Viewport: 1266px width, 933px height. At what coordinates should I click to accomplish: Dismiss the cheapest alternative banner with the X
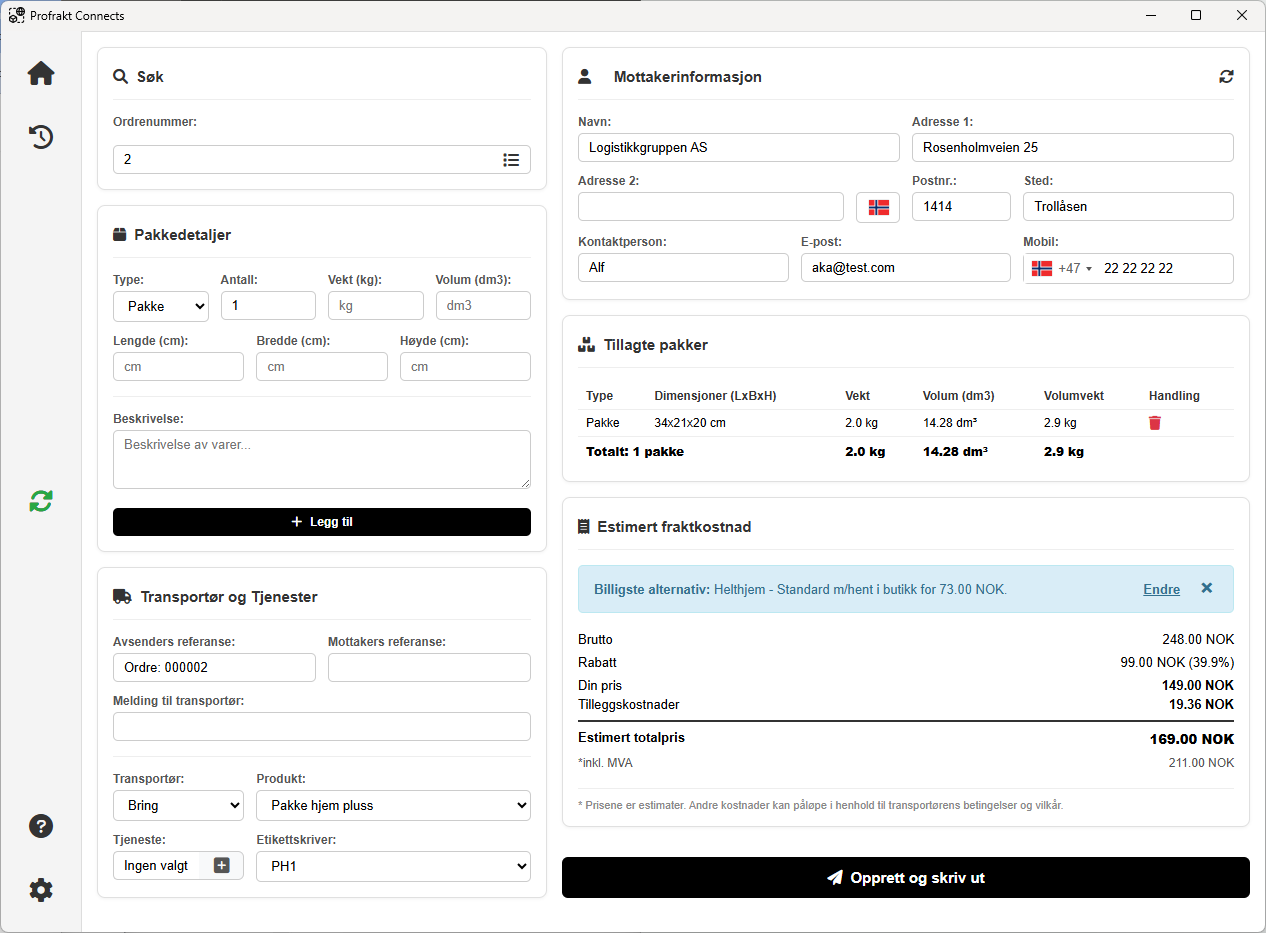click(x=1206, y=589)
